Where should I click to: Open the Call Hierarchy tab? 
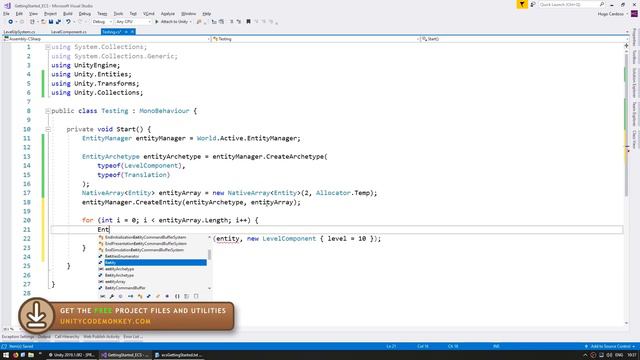click(67, 337)
